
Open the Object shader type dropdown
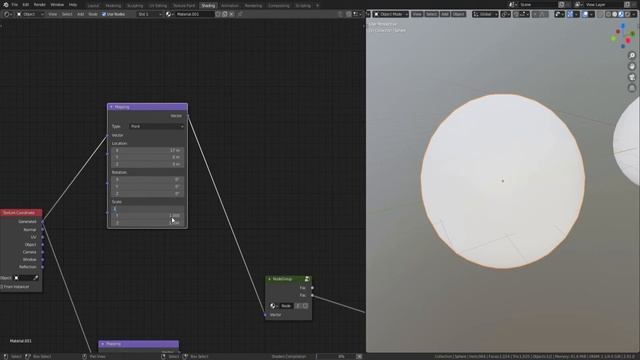30,14
